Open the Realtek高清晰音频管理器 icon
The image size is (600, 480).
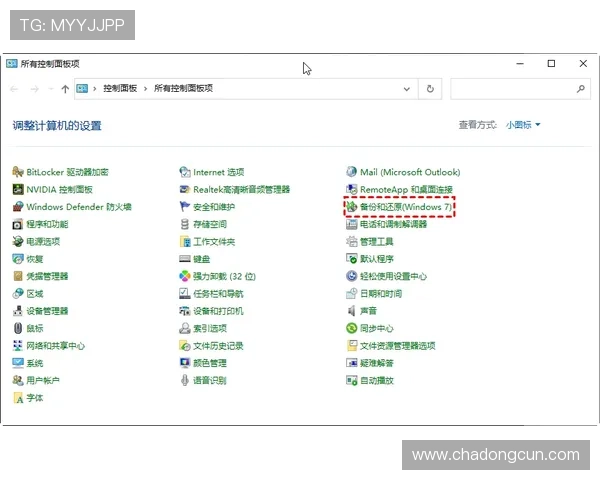coord(184,189)
